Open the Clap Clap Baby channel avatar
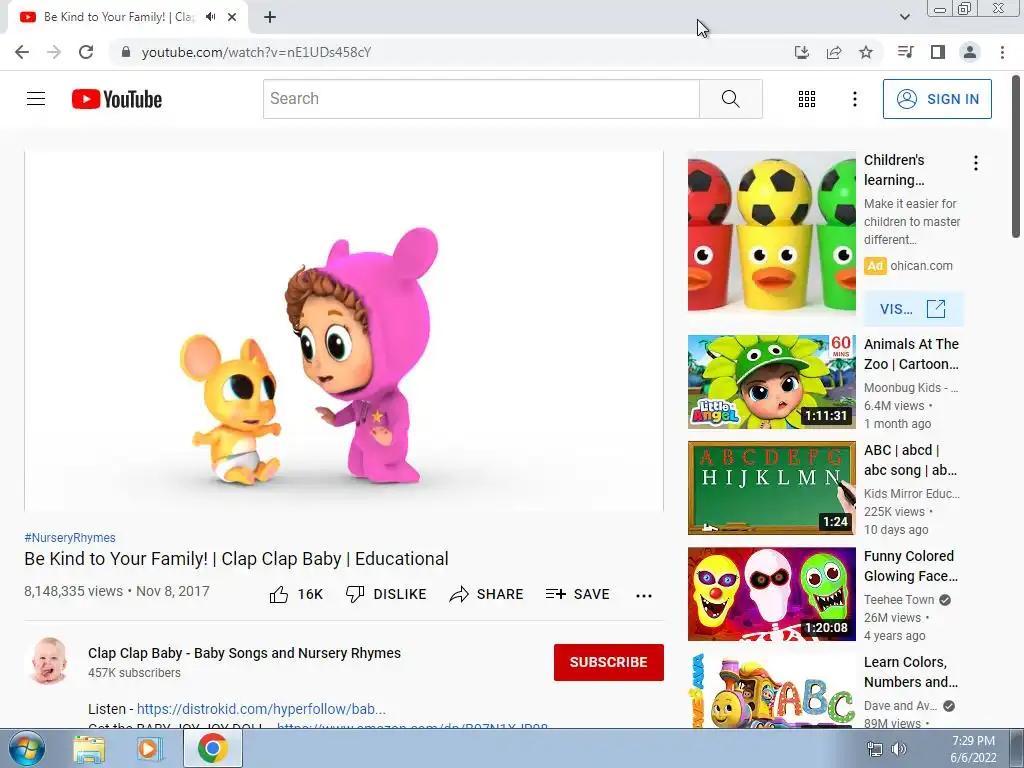1024x768 pixels. tap(50, 661)
